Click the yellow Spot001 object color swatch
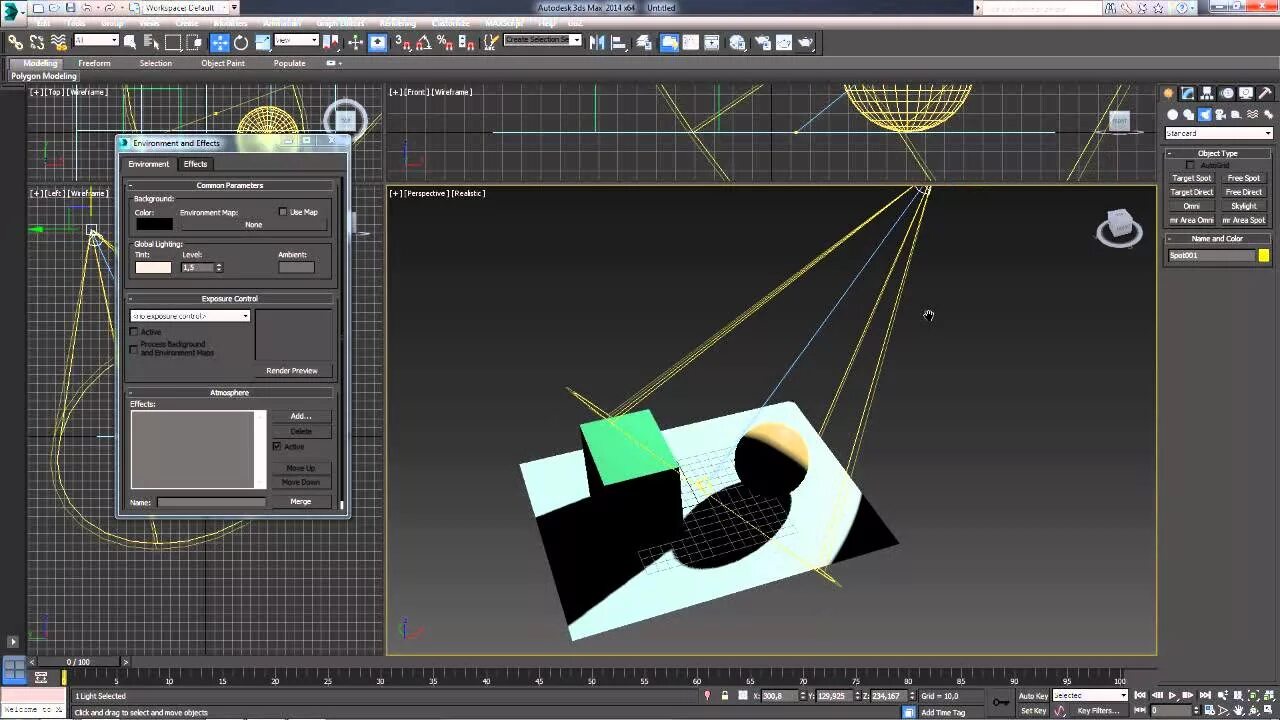The height and width of the screenshot is (720, 1280). pos(1264,255)
